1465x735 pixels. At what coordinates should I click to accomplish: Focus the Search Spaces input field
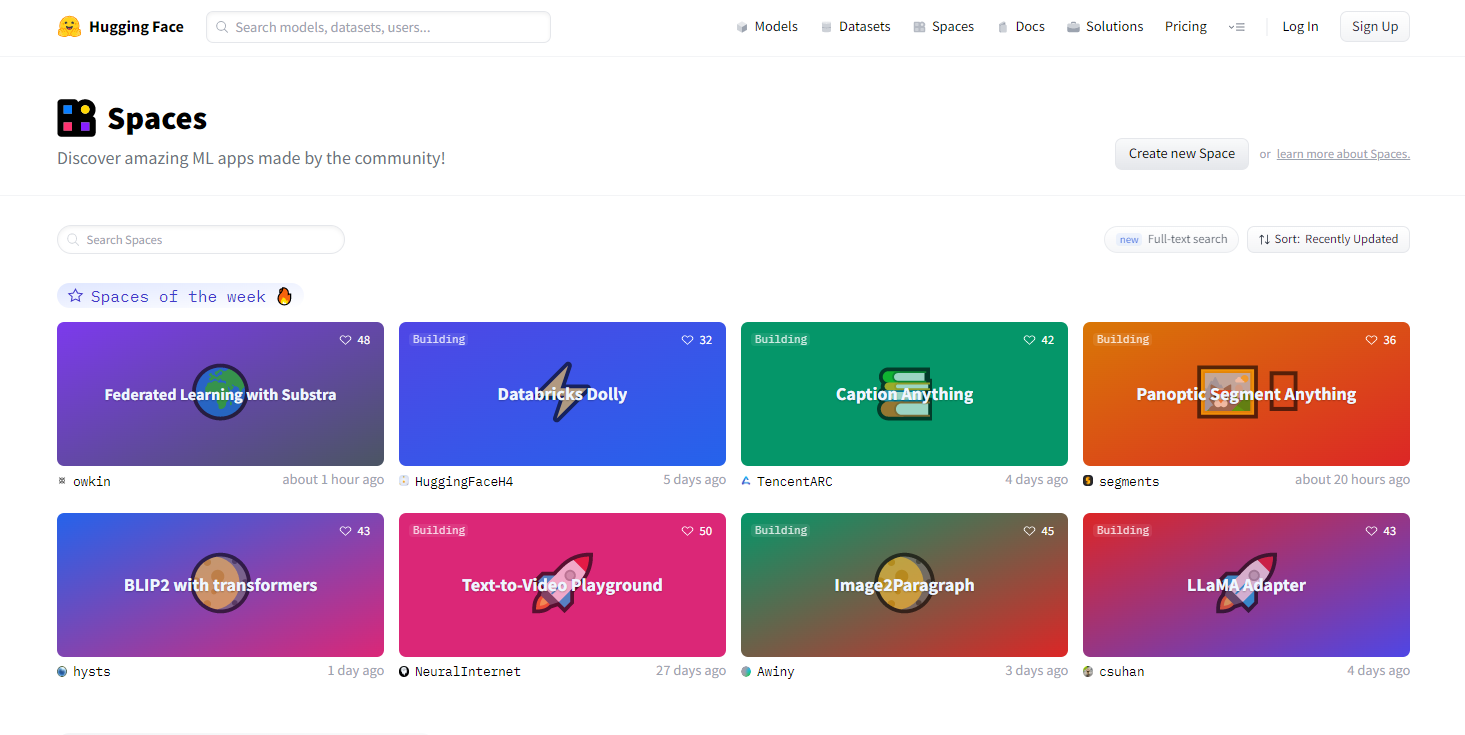point(201,240)
